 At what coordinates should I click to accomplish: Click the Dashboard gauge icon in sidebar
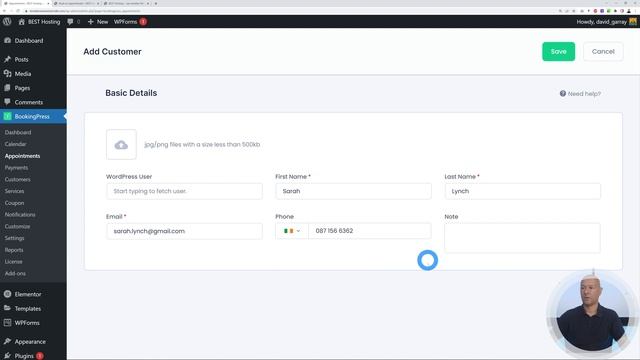(x=7, y=40)
